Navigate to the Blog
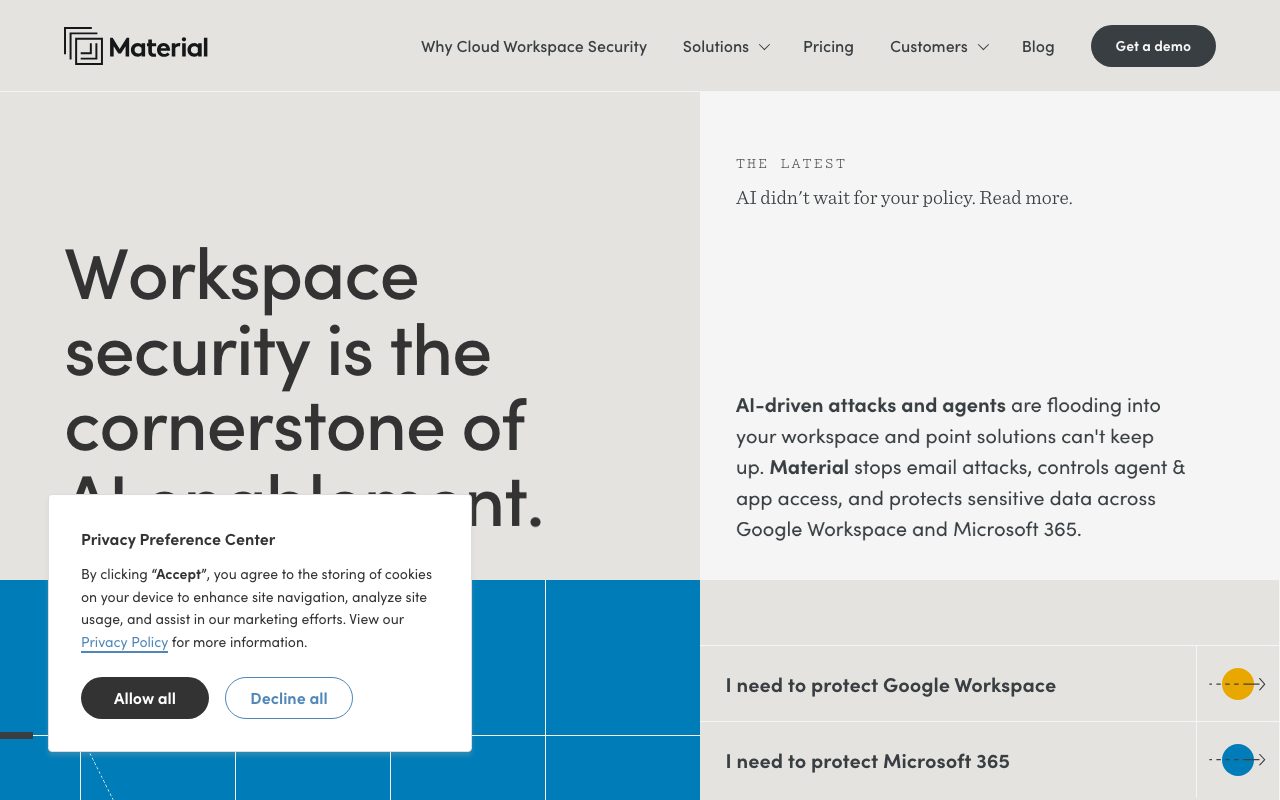Screen dimensions: 1280x800 [1038, 47]
